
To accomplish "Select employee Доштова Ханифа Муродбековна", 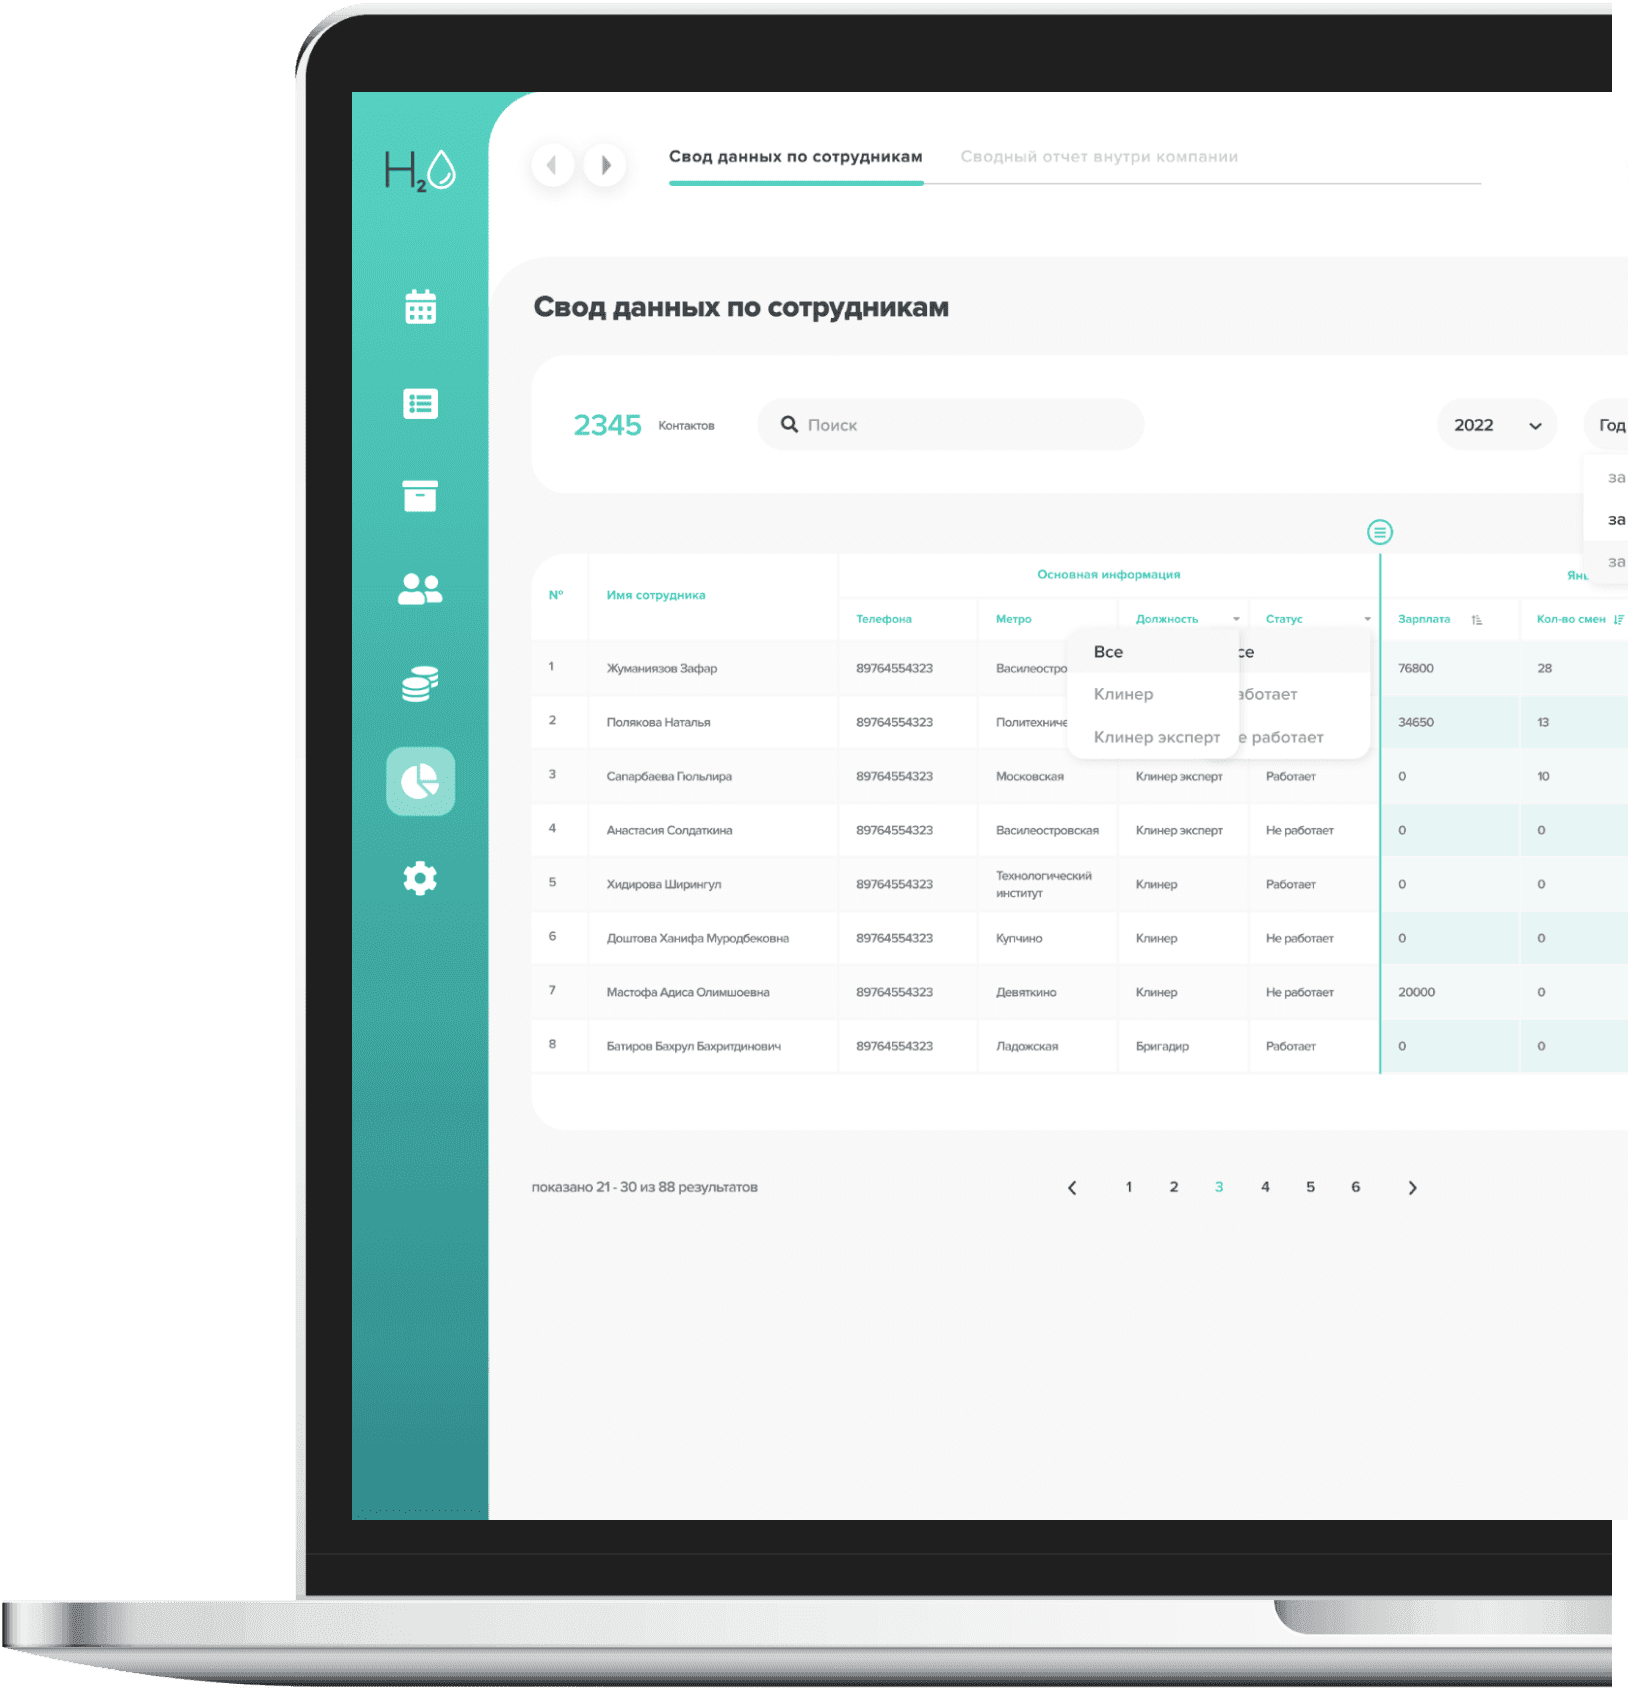I will (698, 938).
